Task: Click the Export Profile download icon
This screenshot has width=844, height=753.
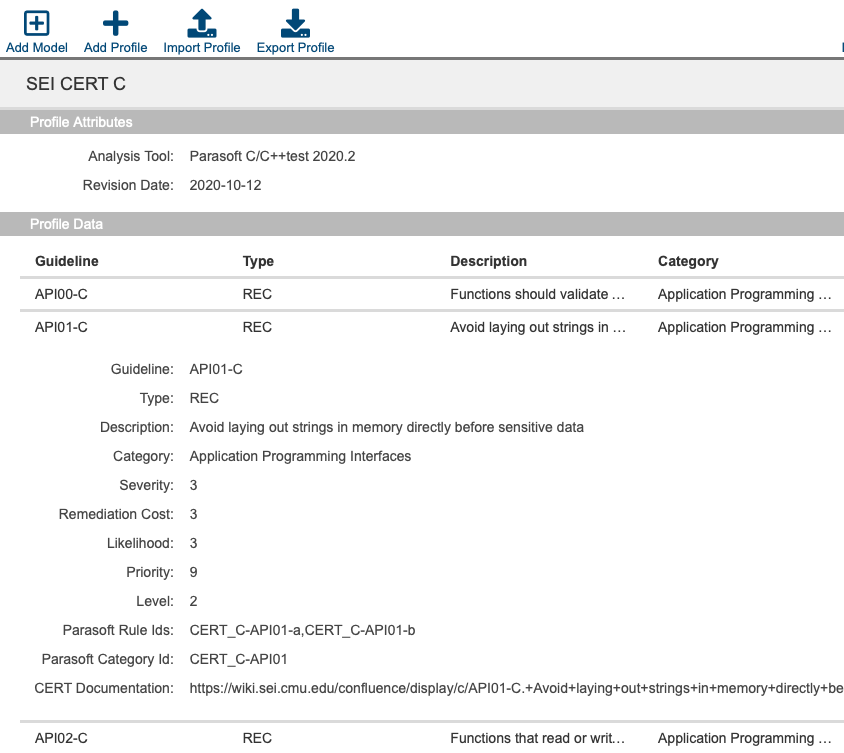Action: tap(295, 23)
